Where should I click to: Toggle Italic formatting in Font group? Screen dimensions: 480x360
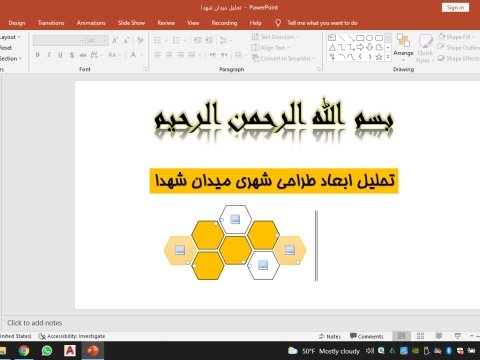(49, 55)
